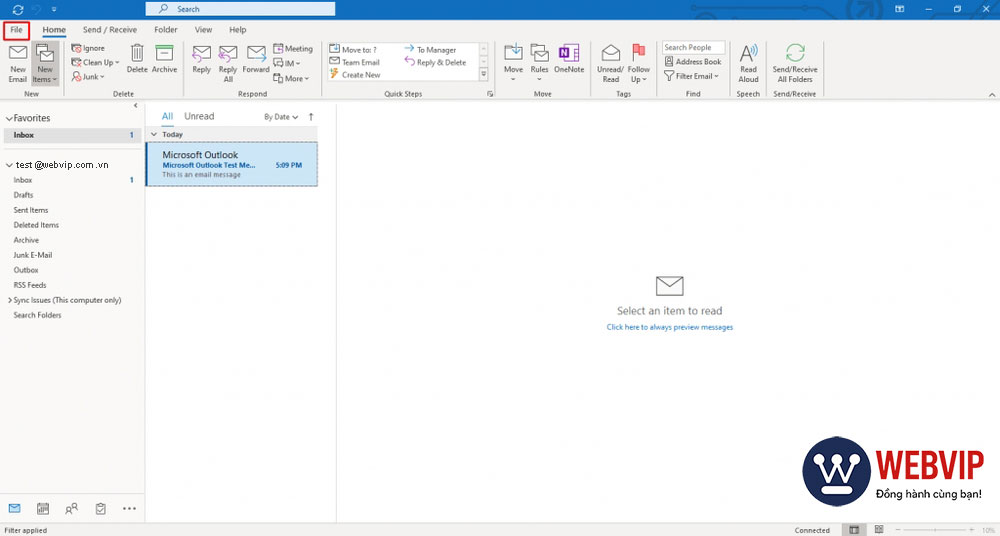Select the 'Move to: ?' quick step
This screenshot has width=1000, height=536.
point(353,49)
